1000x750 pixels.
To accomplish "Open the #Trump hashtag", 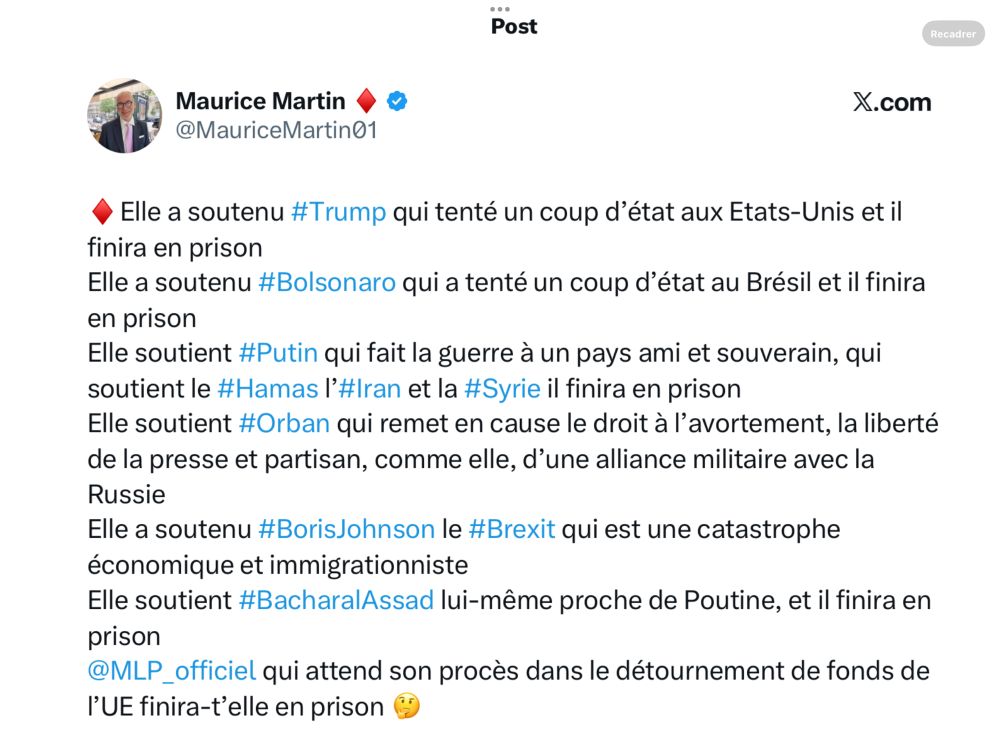I will pyautogui.click(x=339, y=212).
